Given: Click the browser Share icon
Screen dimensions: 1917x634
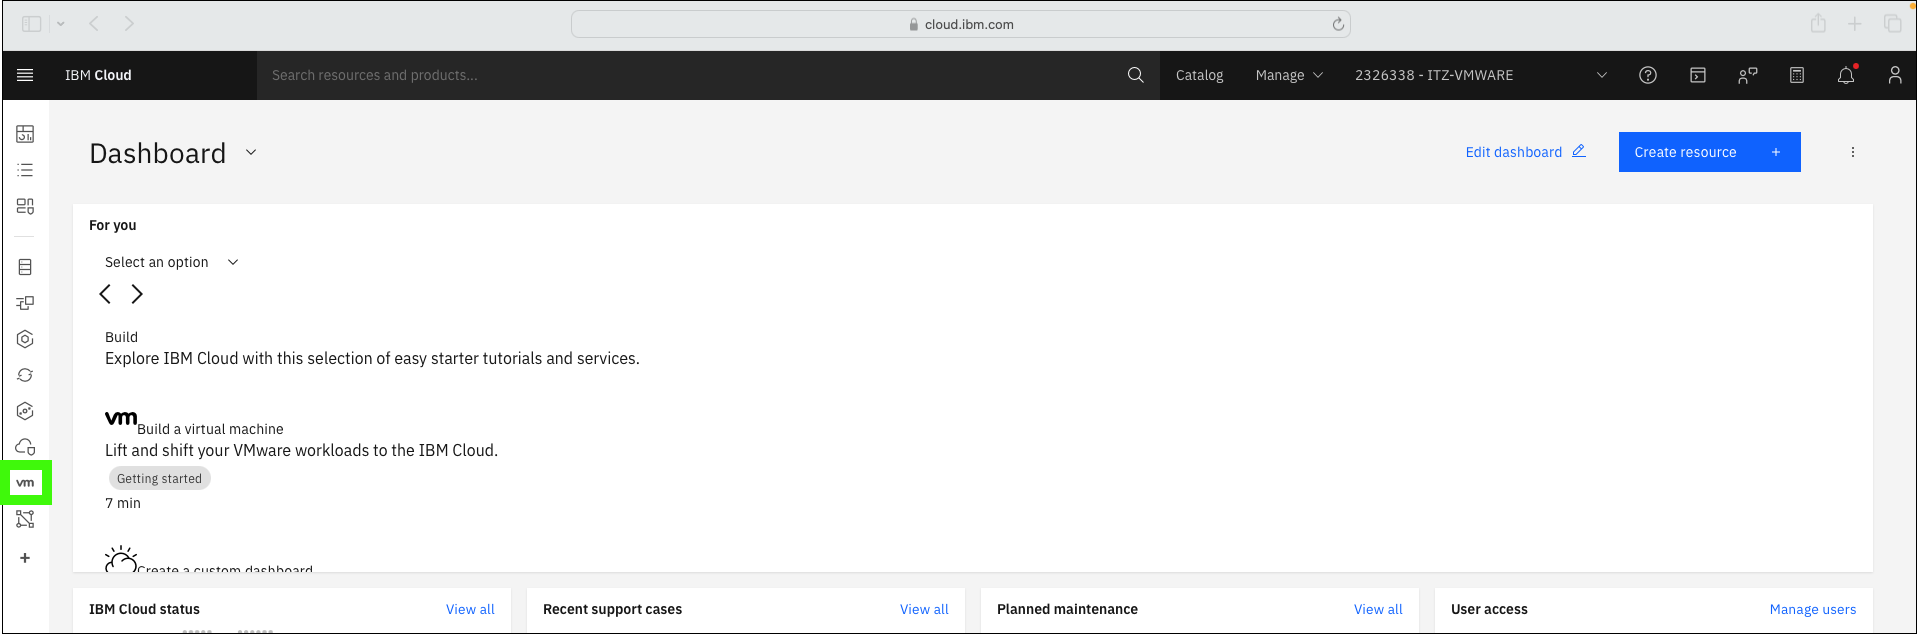Looking at the screenshot, I should 1818,23.
